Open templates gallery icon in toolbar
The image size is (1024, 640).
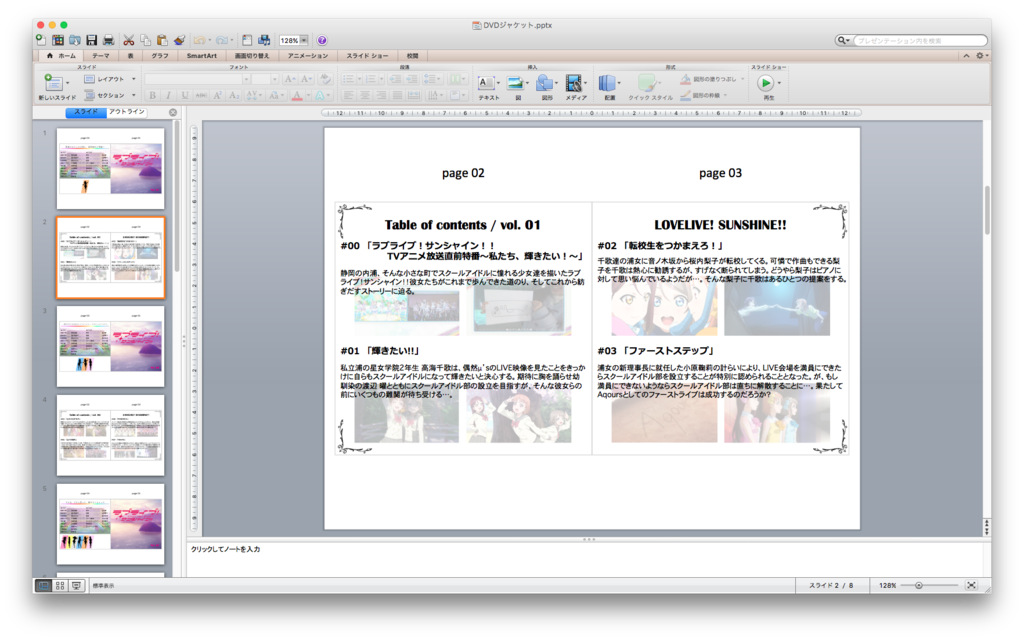point(58,40)
